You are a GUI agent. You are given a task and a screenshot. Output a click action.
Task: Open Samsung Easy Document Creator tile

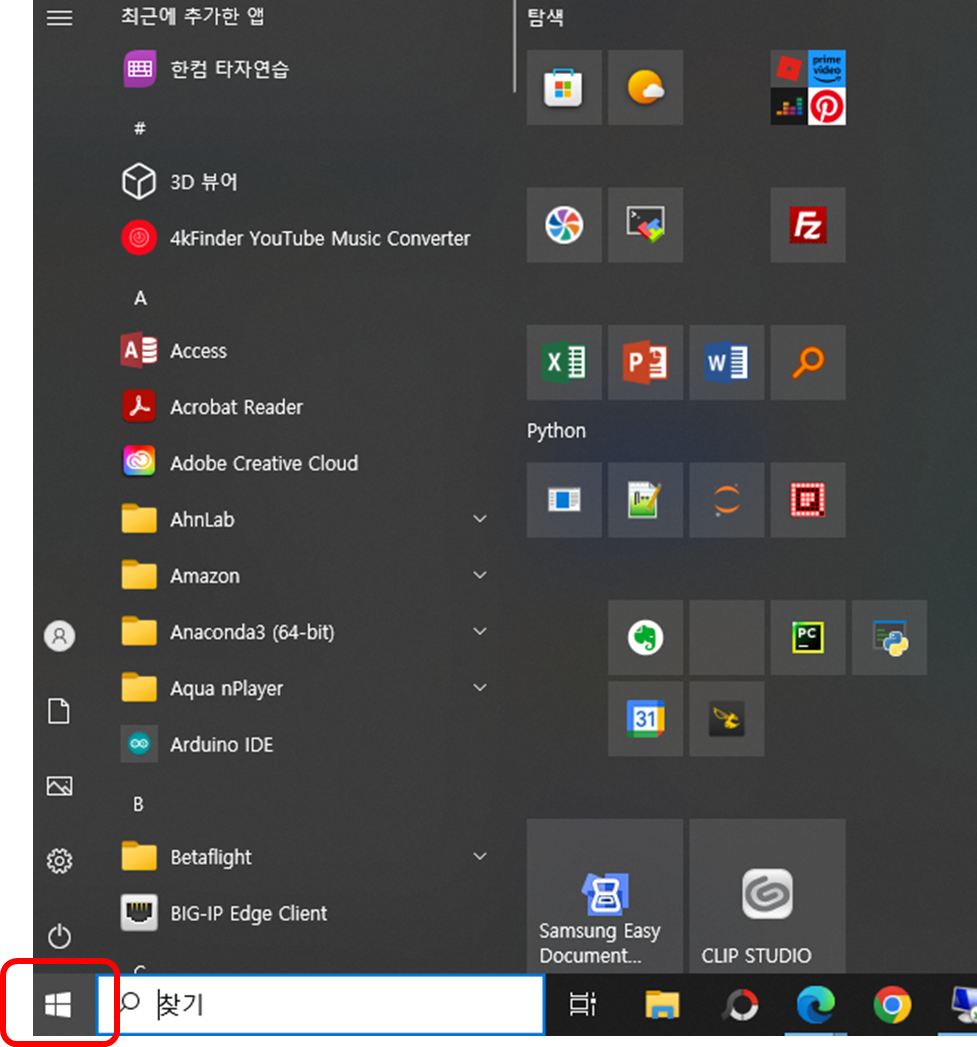tap(603, 895)
